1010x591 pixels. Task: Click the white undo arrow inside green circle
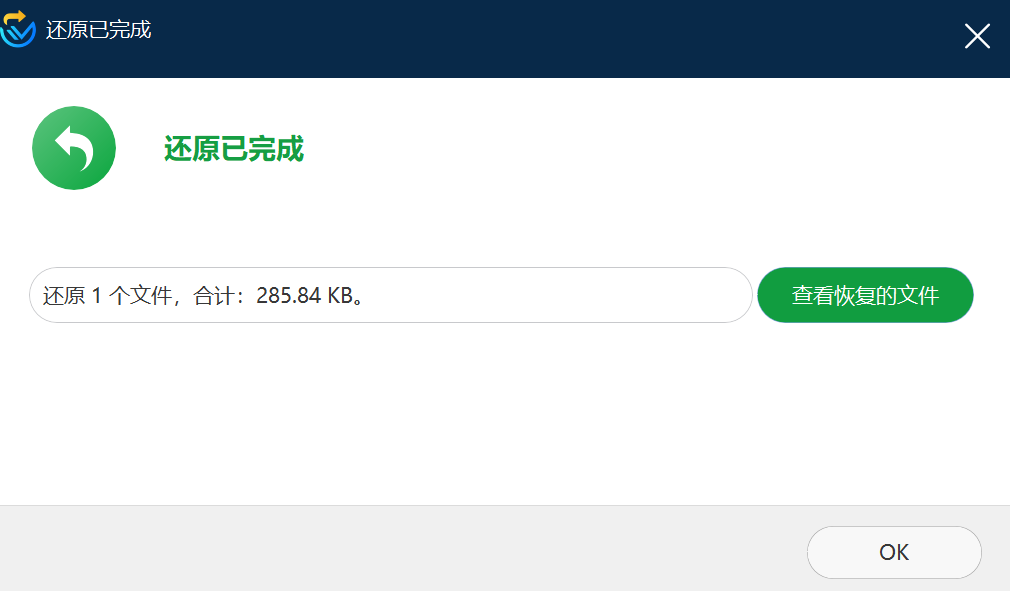[x=75, y=148]
